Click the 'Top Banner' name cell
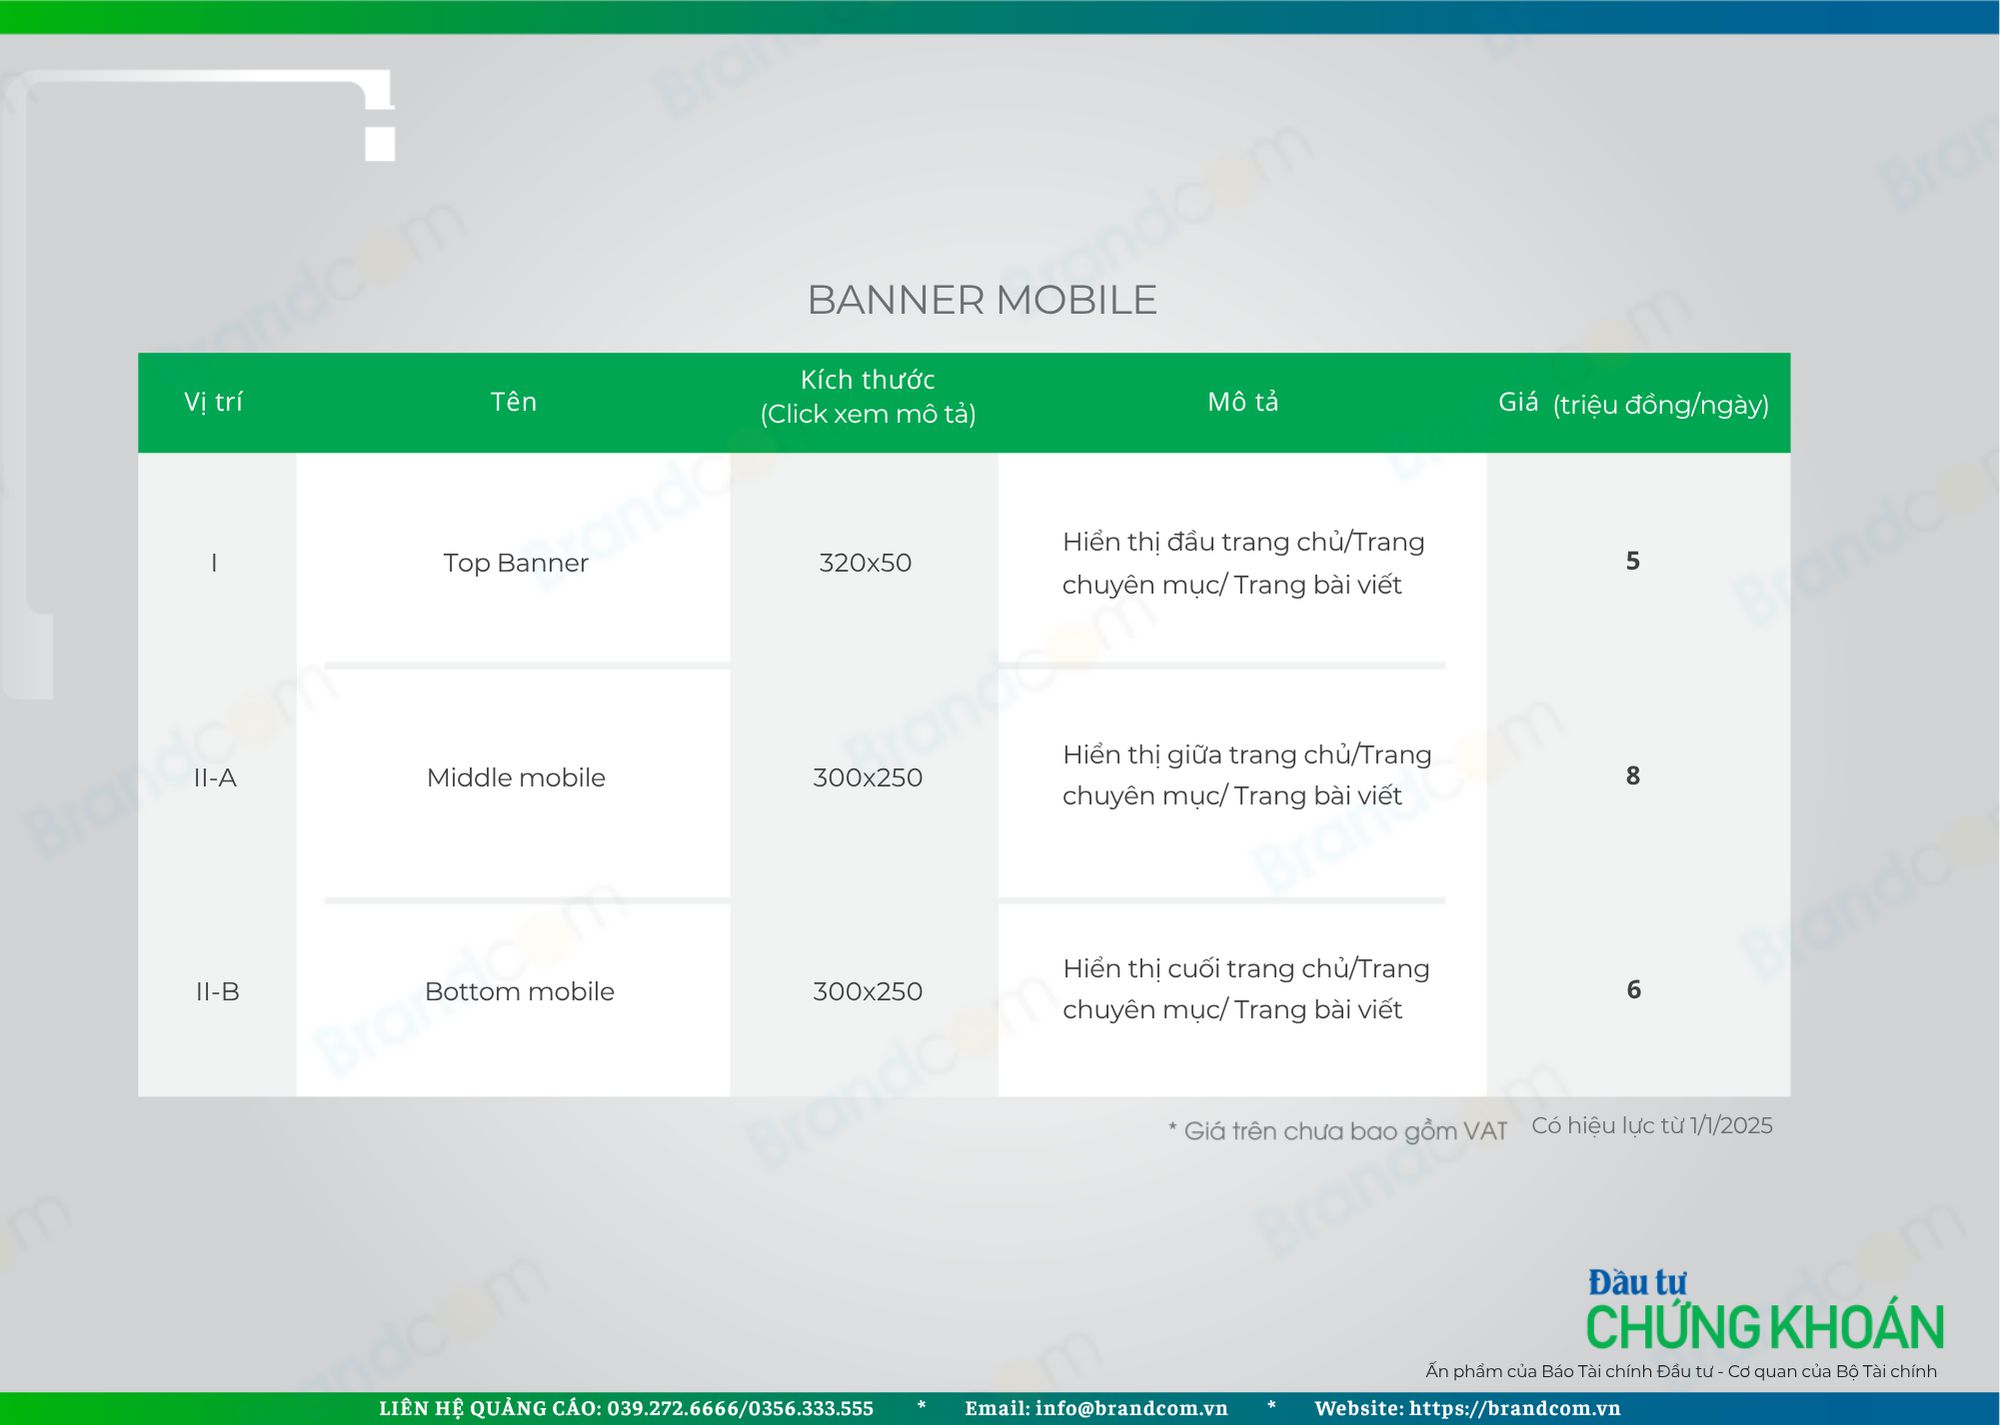The image size is (2000, 1425). (516, 563)
